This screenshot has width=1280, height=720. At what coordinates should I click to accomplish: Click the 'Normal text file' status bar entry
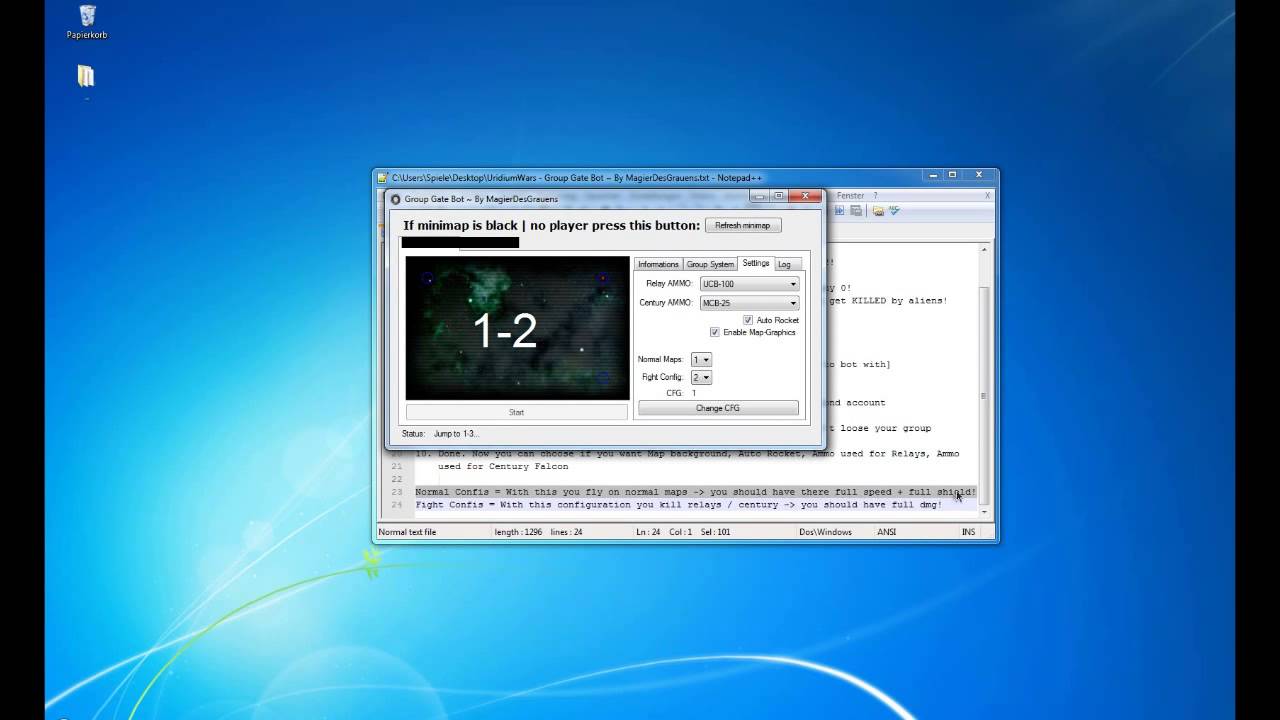407,532
